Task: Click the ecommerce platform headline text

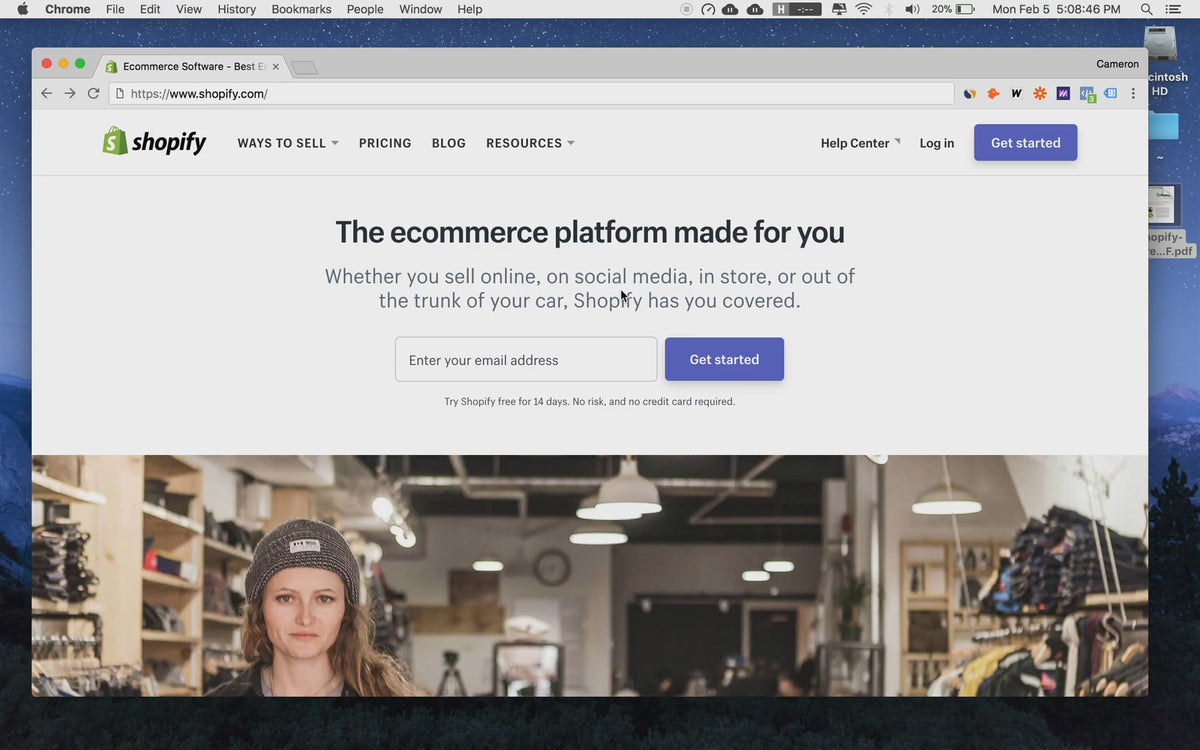Action: point(590,232)
